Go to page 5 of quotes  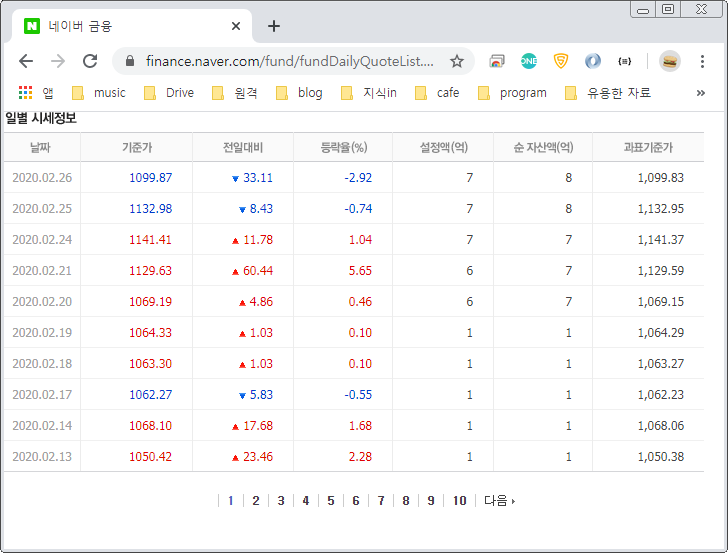point(331,501)
